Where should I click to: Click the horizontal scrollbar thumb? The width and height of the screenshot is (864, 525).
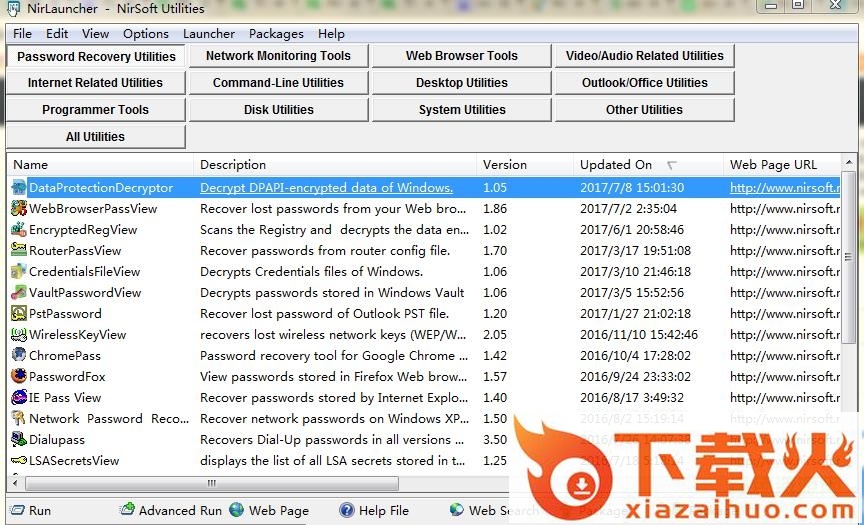(x=212, y=483)
